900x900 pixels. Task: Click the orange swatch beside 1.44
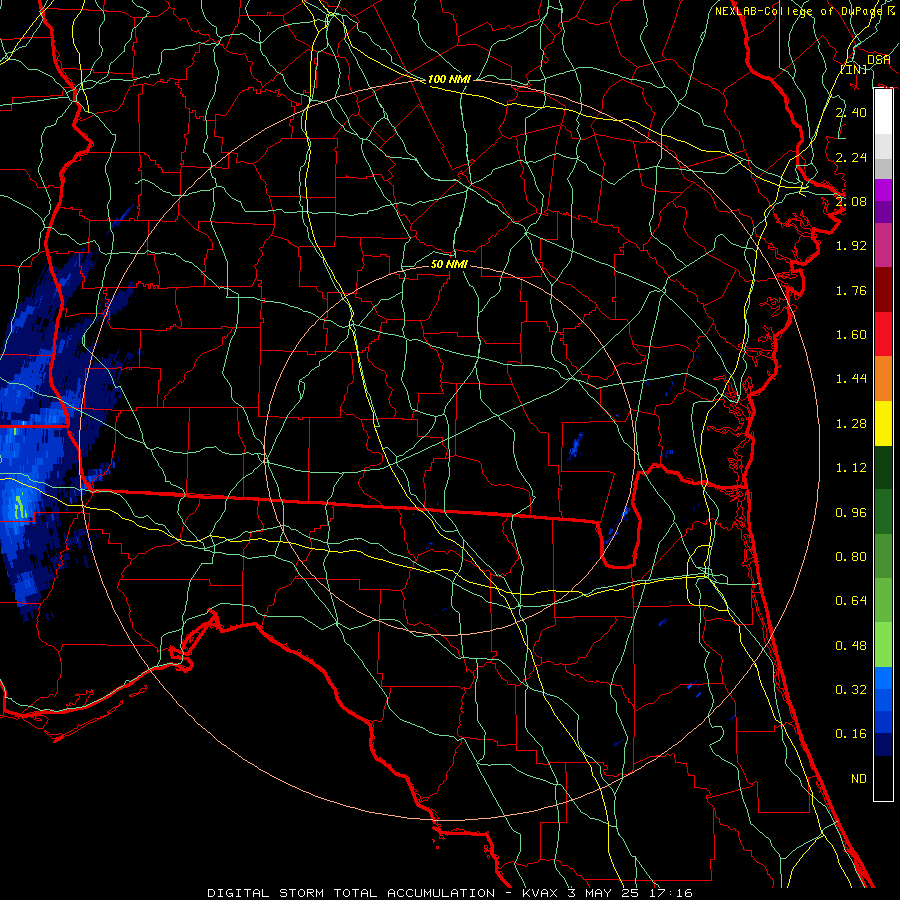pyautogui.click(x=883, y=379)
